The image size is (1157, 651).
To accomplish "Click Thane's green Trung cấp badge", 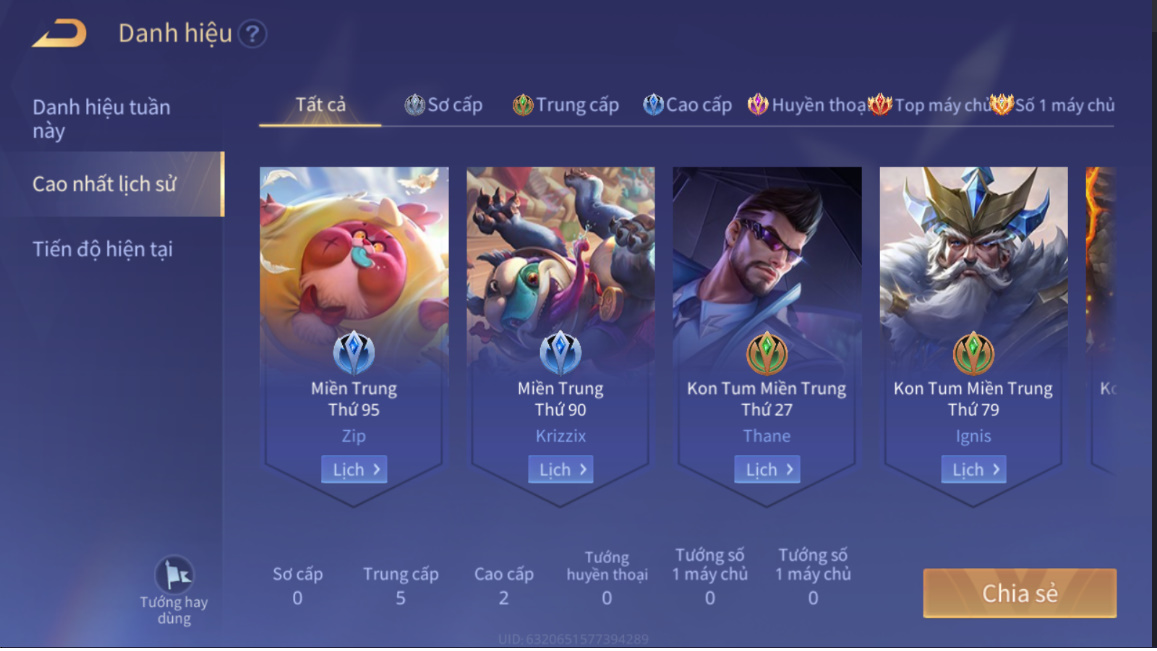I will tap(767, 353).
